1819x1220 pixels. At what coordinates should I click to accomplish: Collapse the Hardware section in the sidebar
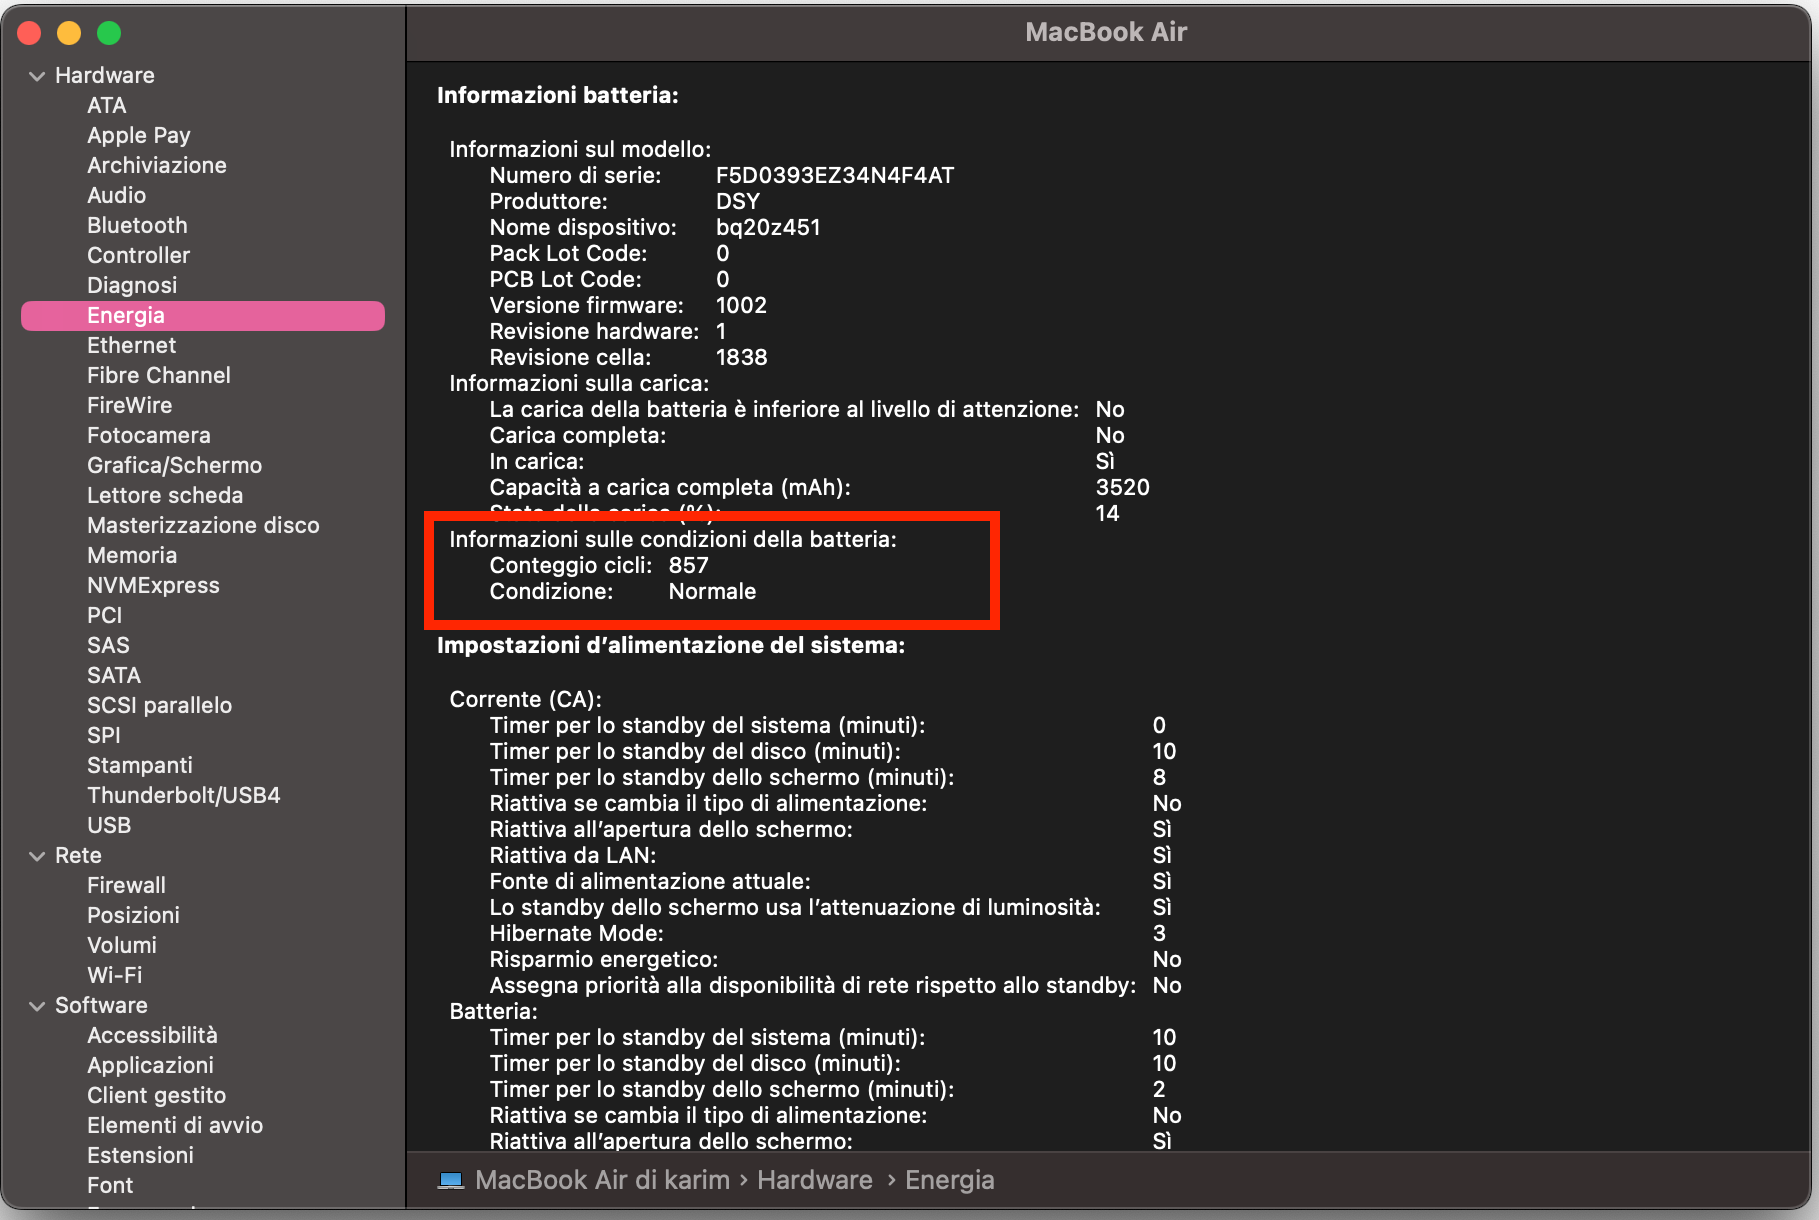37,75
